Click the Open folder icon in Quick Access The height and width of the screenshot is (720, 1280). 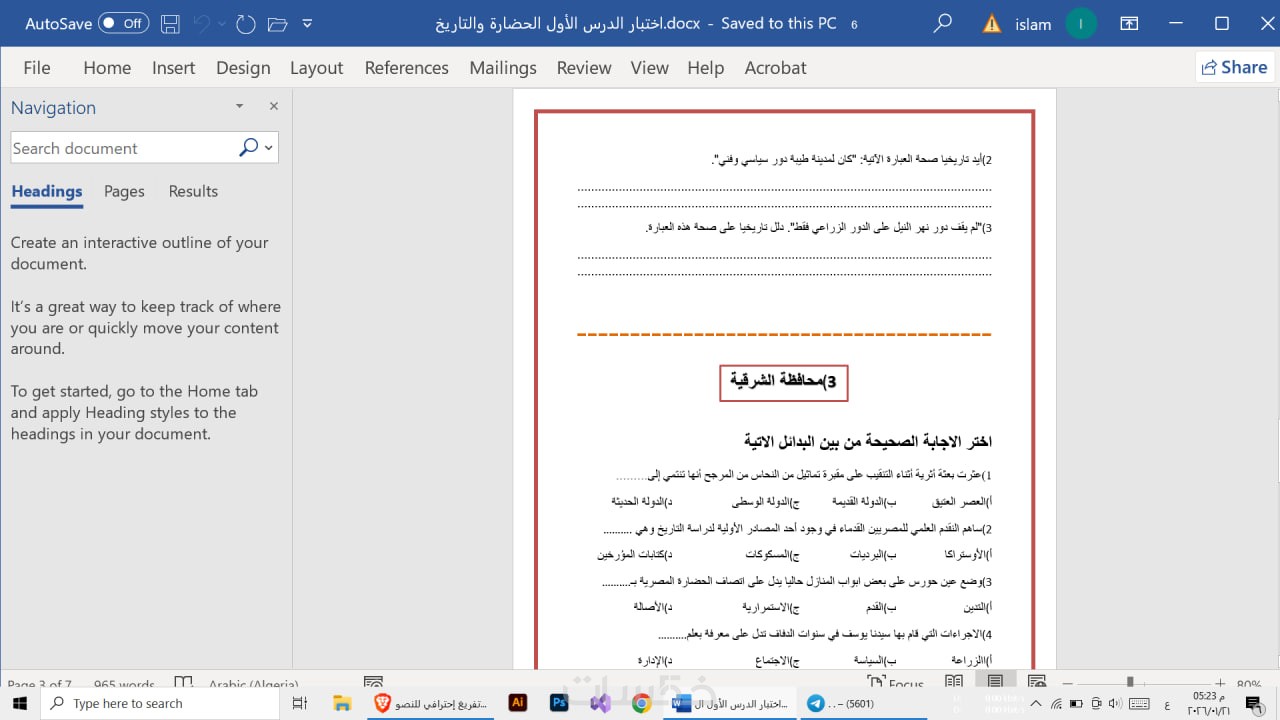pyautogui.click(x=277, y=23)
